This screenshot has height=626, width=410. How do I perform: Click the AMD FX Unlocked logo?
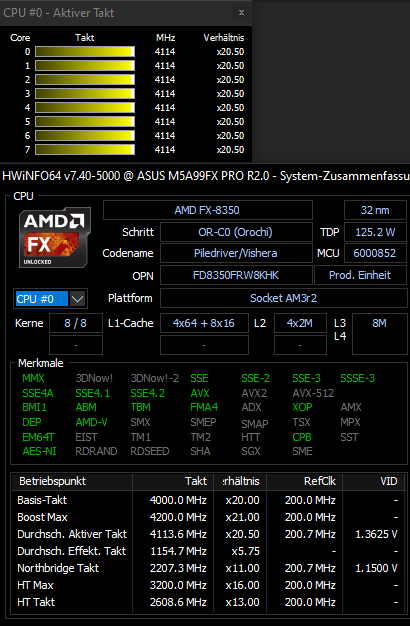tap(55, 238)
